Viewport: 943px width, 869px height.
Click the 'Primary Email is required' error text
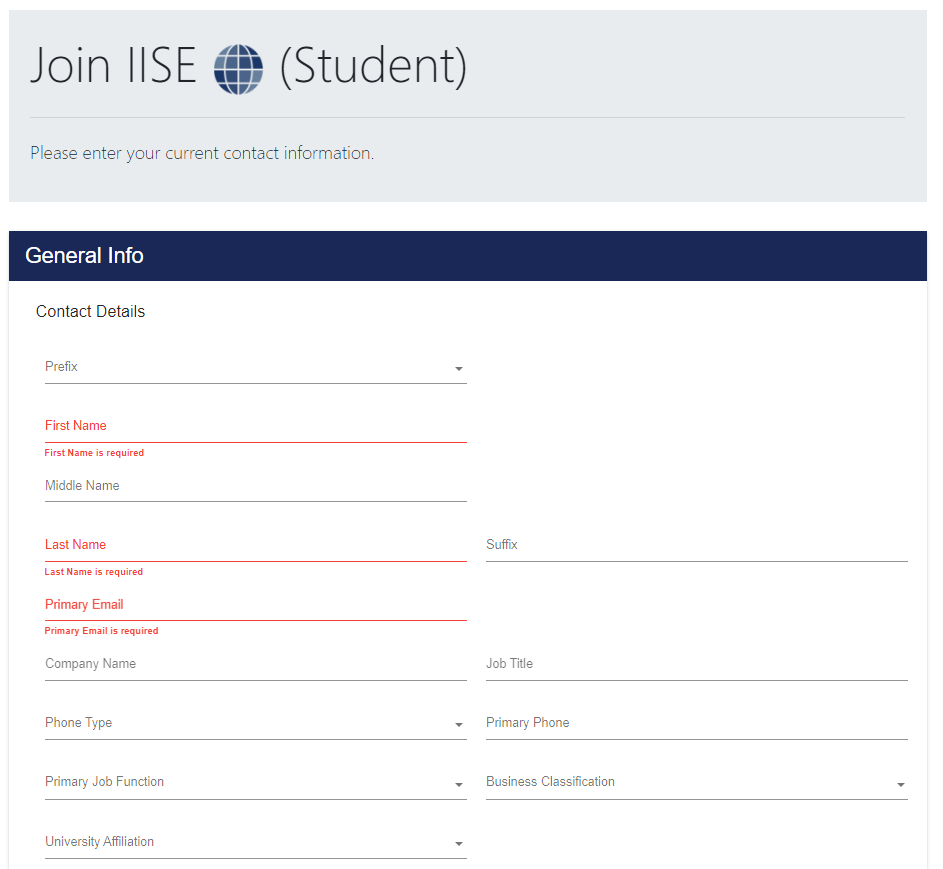(102, 631)
